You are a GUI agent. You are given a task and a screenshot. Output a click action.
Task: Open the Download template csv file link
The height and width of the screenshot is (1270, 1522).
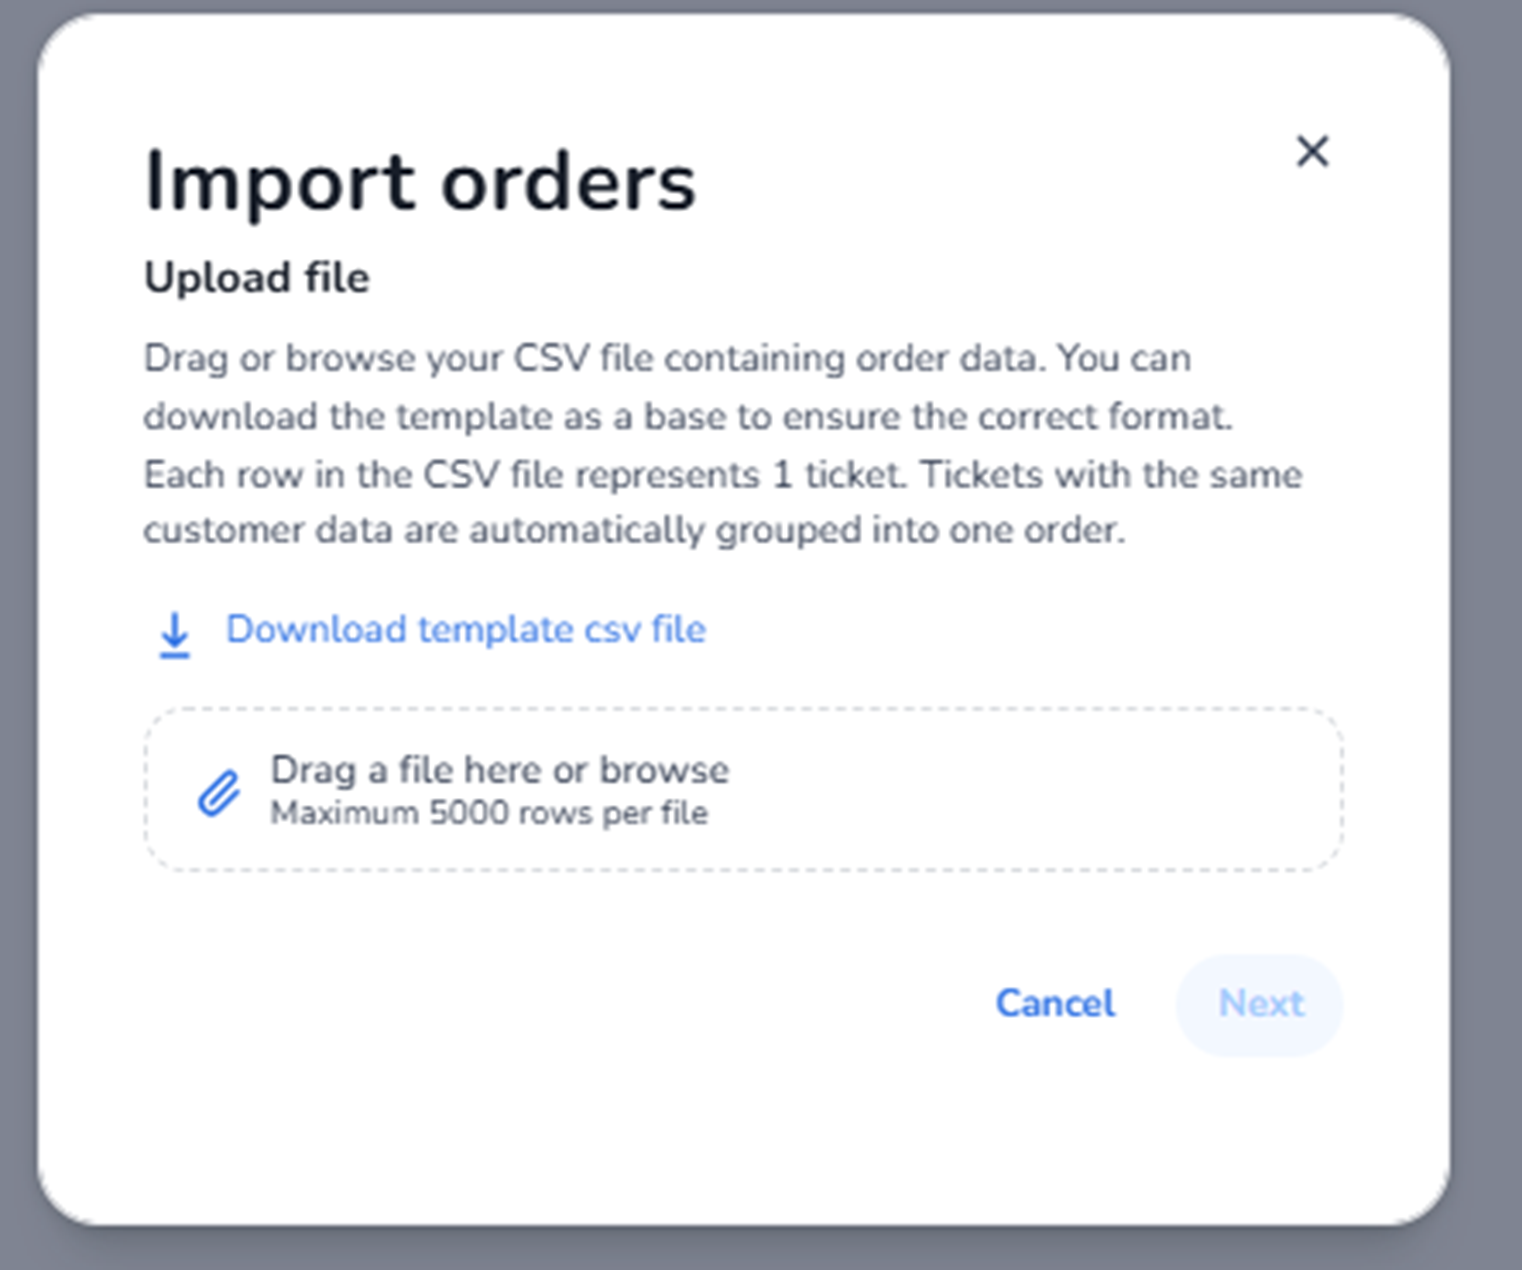pyautogui.click(x=465, y=630)
